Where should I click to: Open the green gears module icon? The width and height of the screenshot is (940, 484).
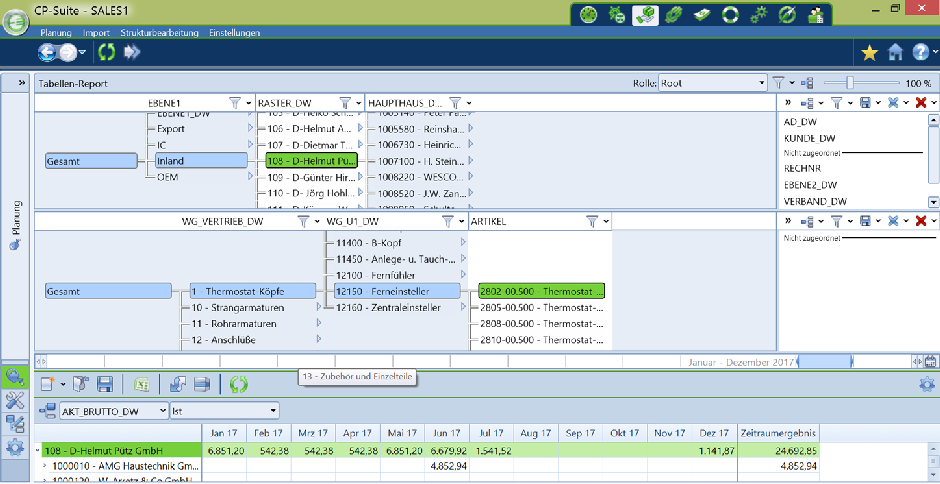pos(758,16)
